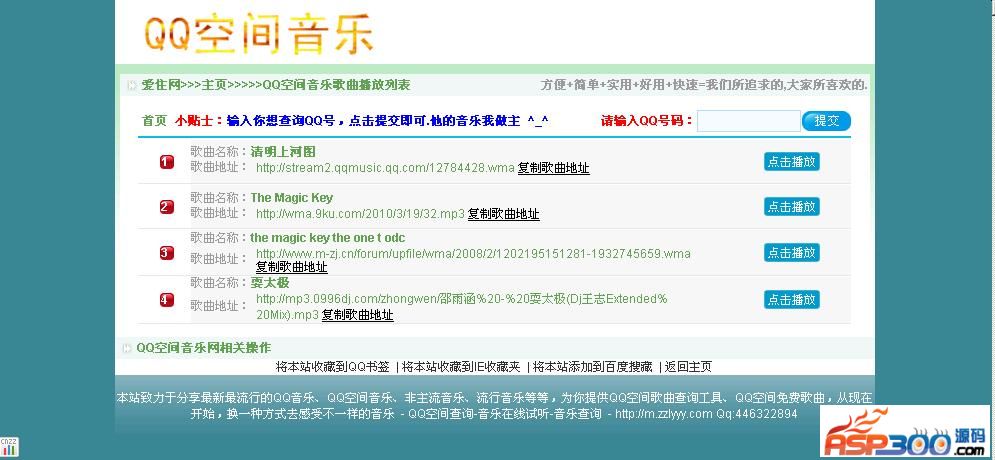Click the mp3.0996dj.com song URL

[461, 306]
